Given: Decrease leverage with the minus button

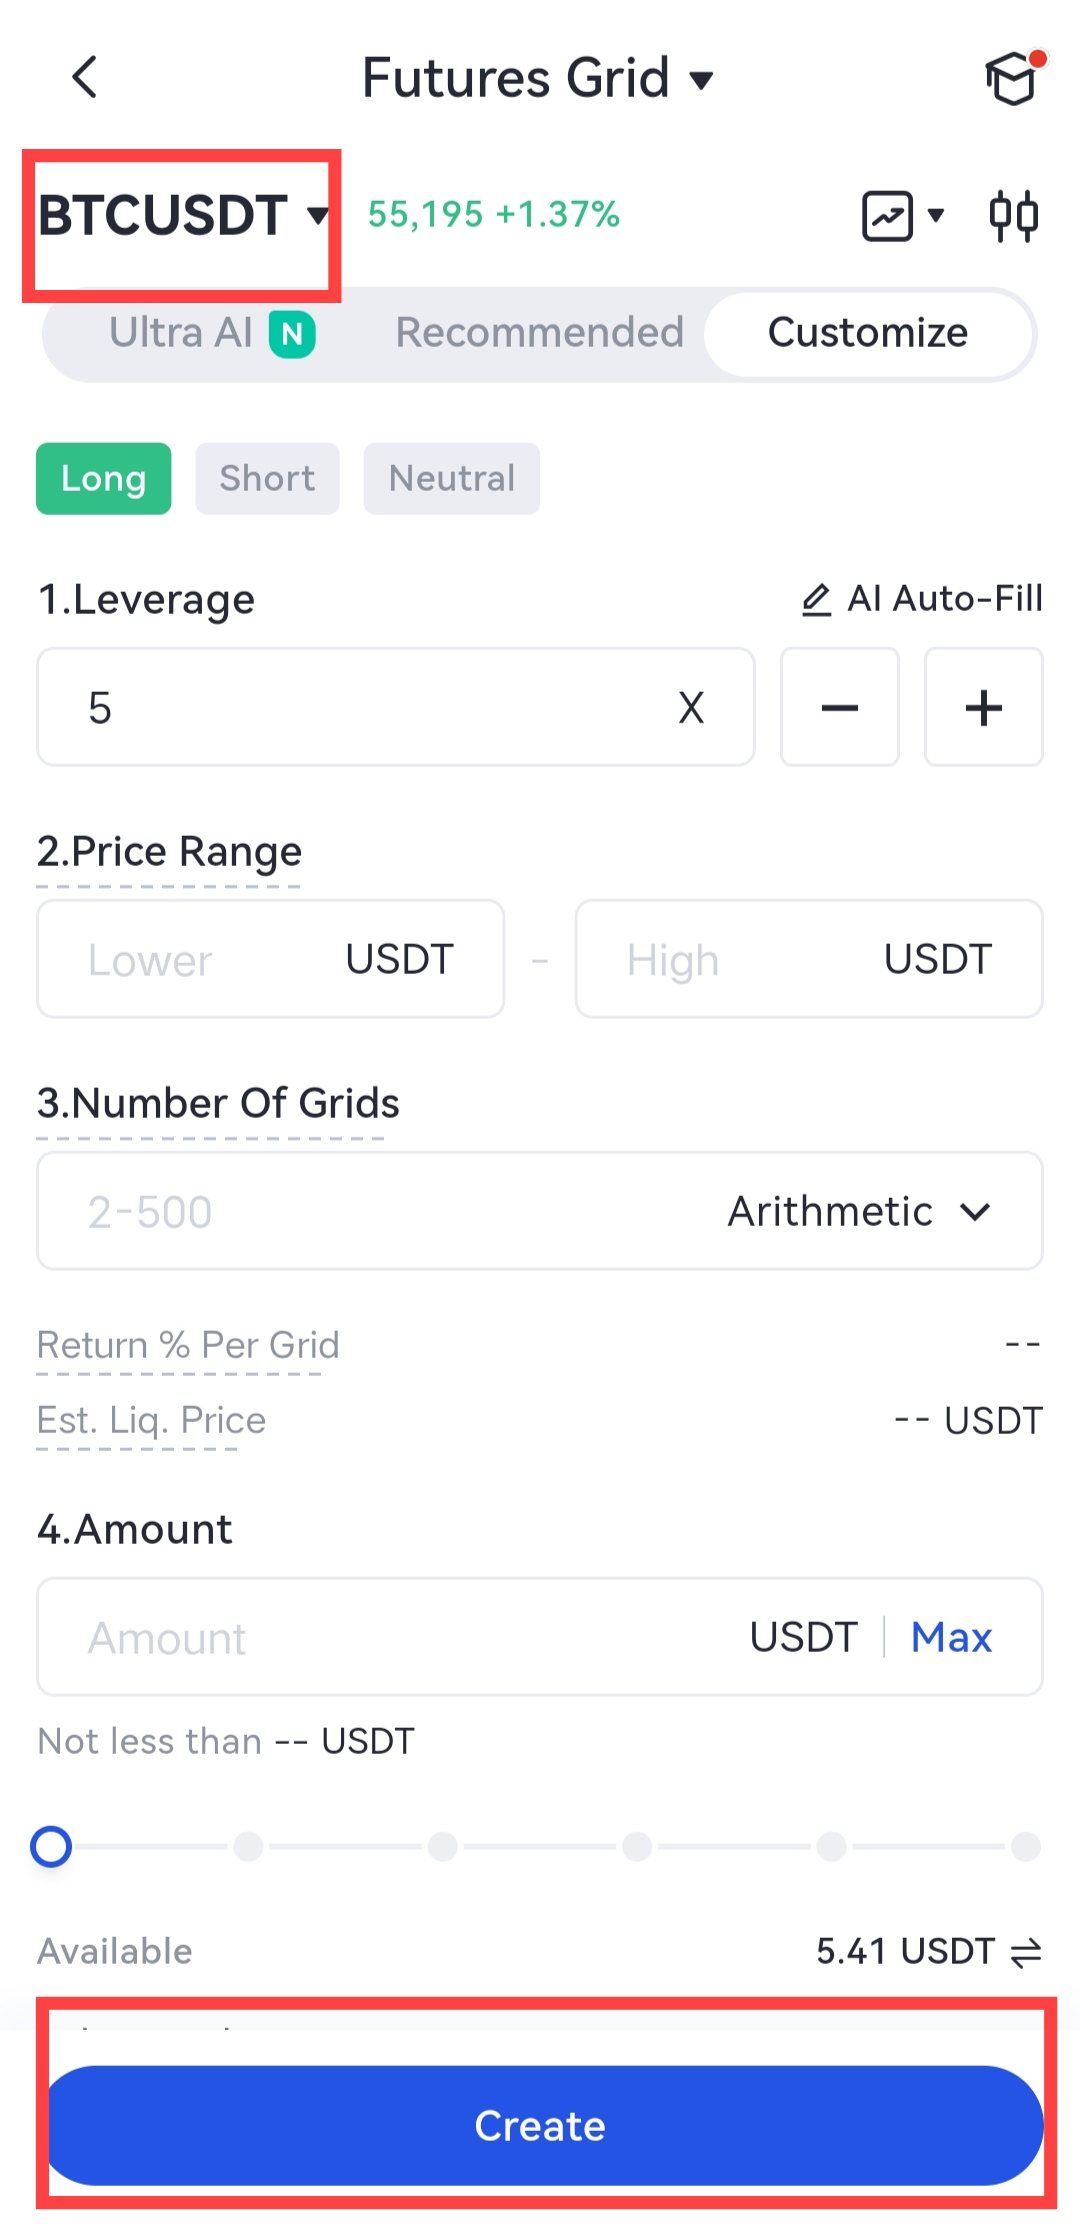Looking at the screenshot, I should point(839,707).
